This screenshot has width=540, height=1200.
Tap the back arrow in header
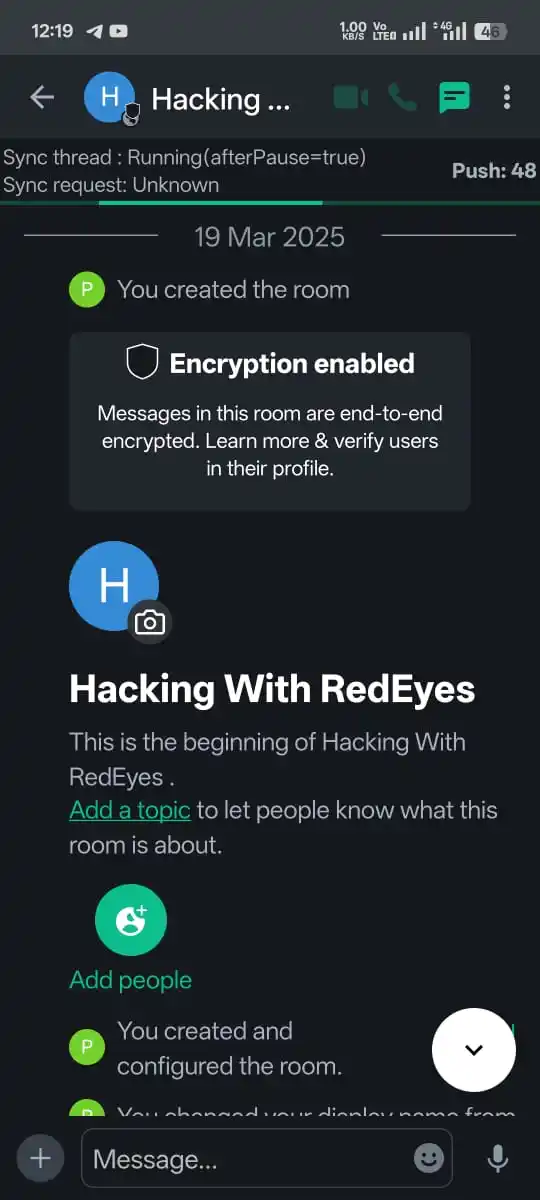coord(41,97)
